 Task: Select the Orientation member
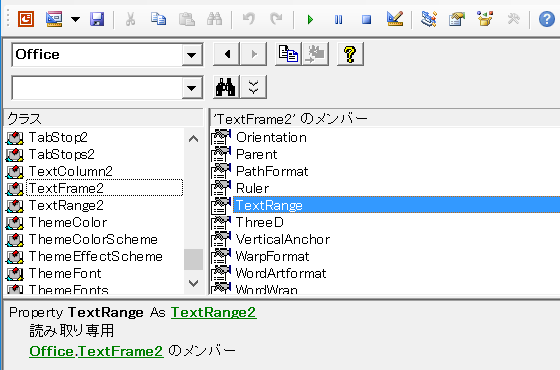coord(271,138)
